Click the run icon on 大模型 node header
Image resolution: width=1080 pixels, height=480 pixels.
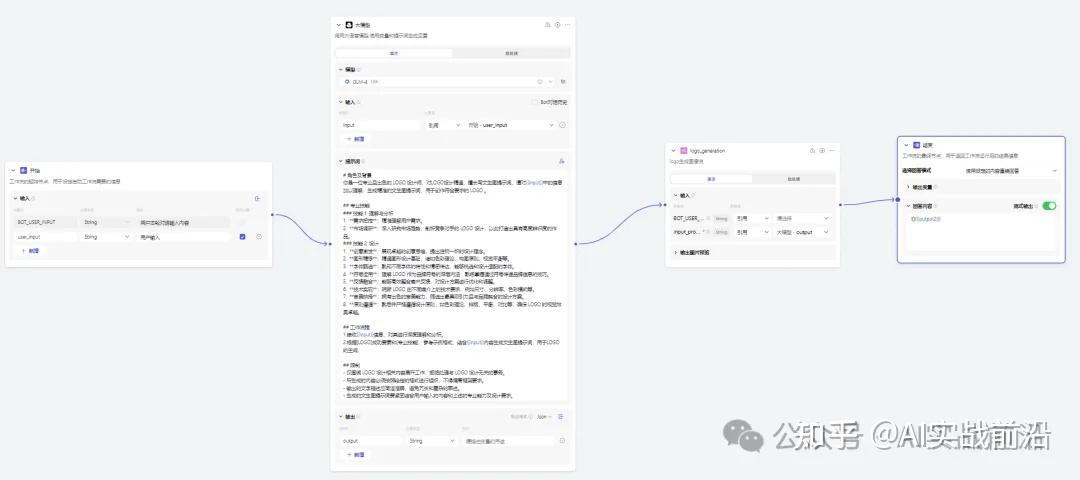[557, 25]
